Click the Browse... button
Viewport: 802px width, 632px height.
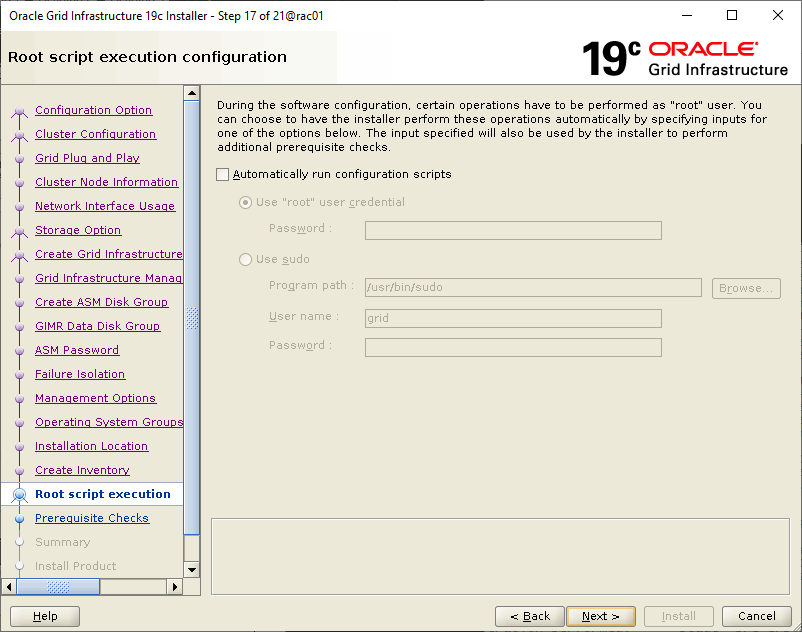(746, 288)
